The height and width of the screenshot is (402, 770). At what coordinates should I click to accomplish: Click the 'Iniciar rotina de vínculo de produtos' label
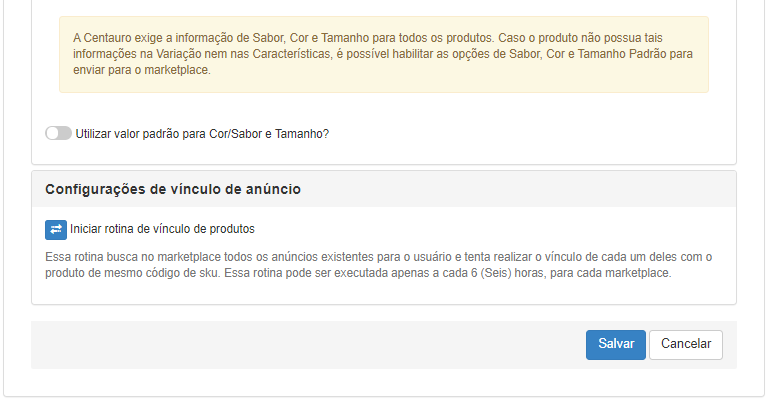(162, 229)
